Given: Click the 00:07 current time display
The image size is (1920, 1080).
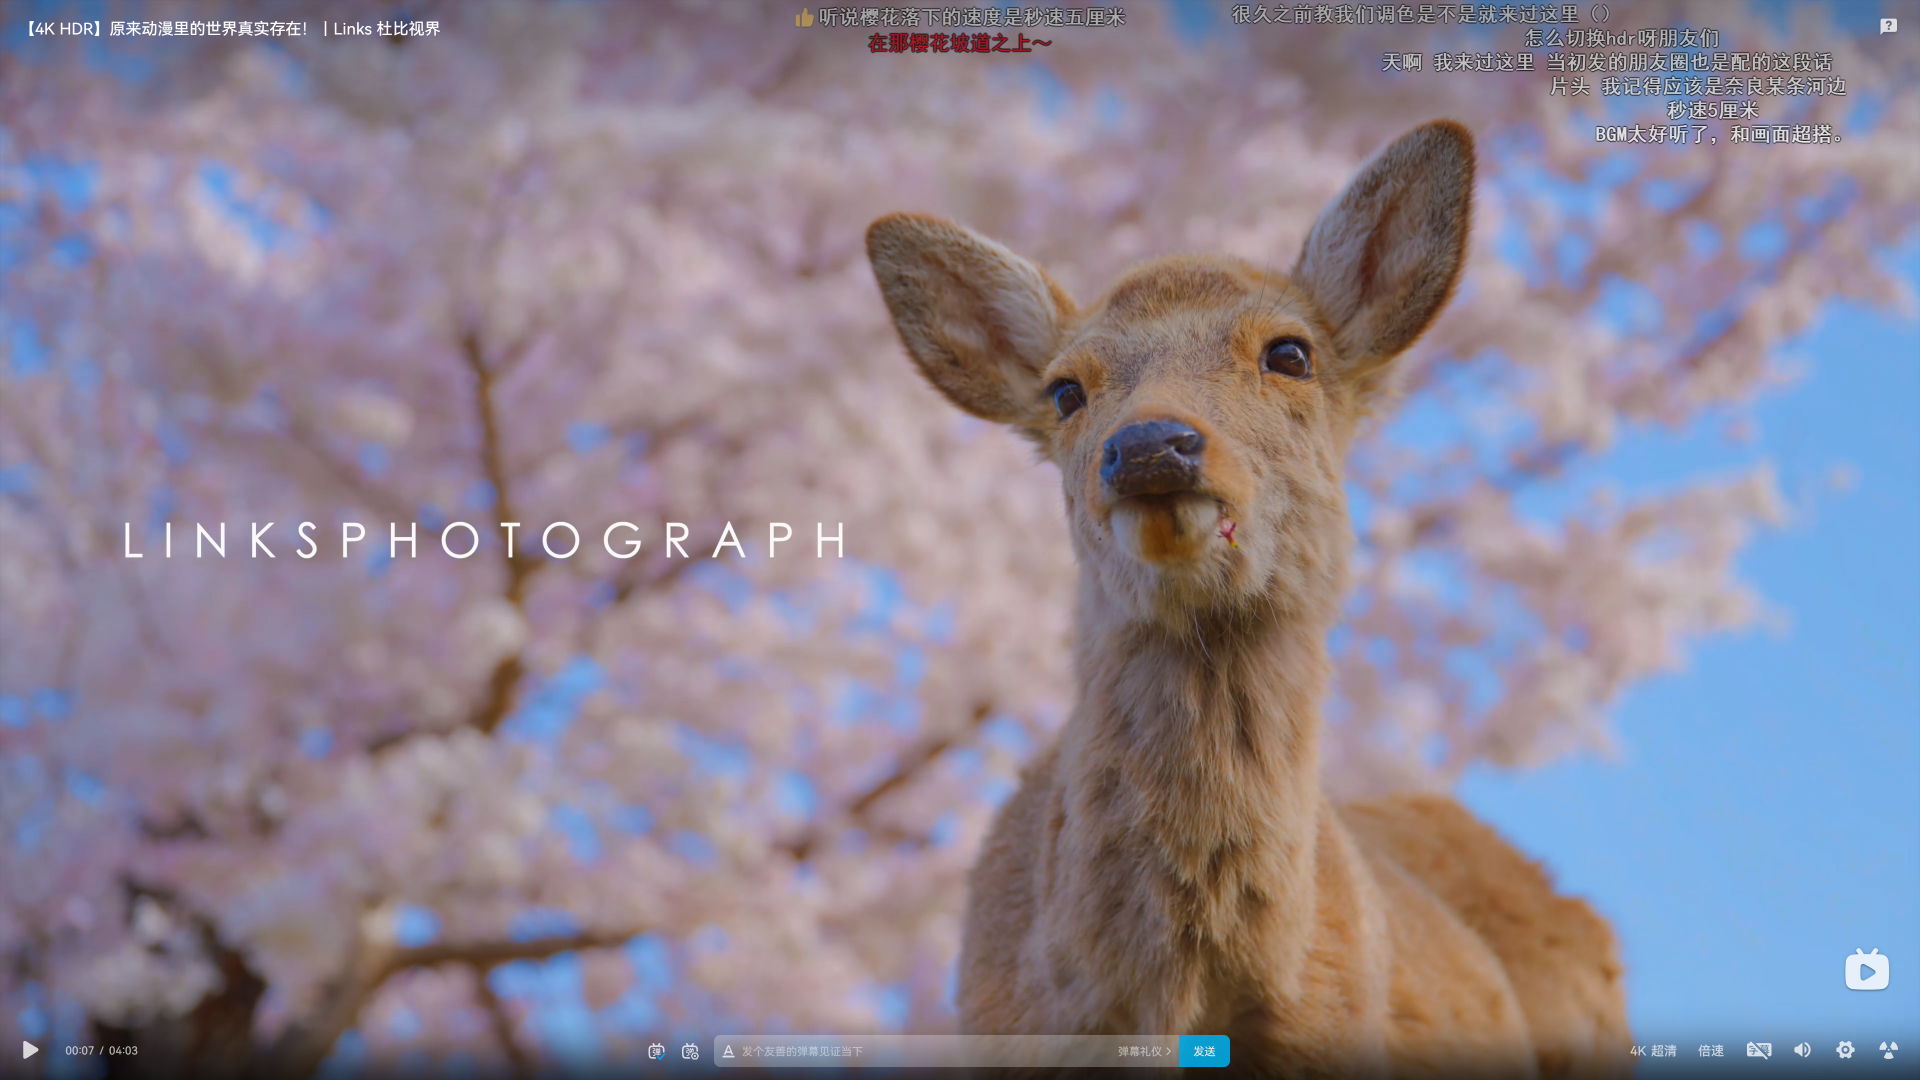Looking at the screenshot, I should click(80, 1051).
